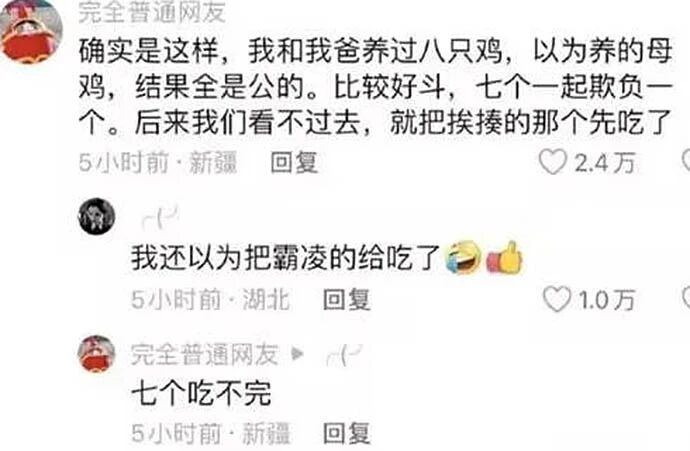The height and width of the screenshot is (451, 690).
Task: Open the replied-to username after the arrow
Action: click(344, 355)
